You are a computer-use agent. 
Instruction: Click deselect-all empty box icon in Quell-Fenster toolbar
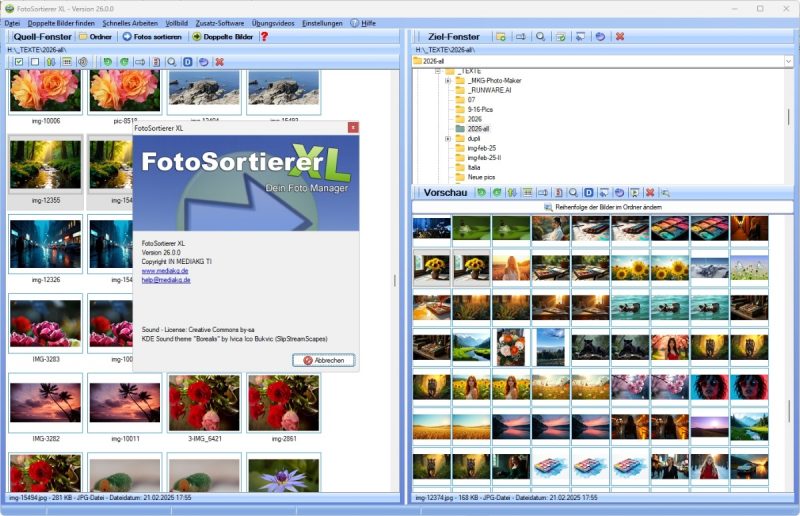[35, 62]
